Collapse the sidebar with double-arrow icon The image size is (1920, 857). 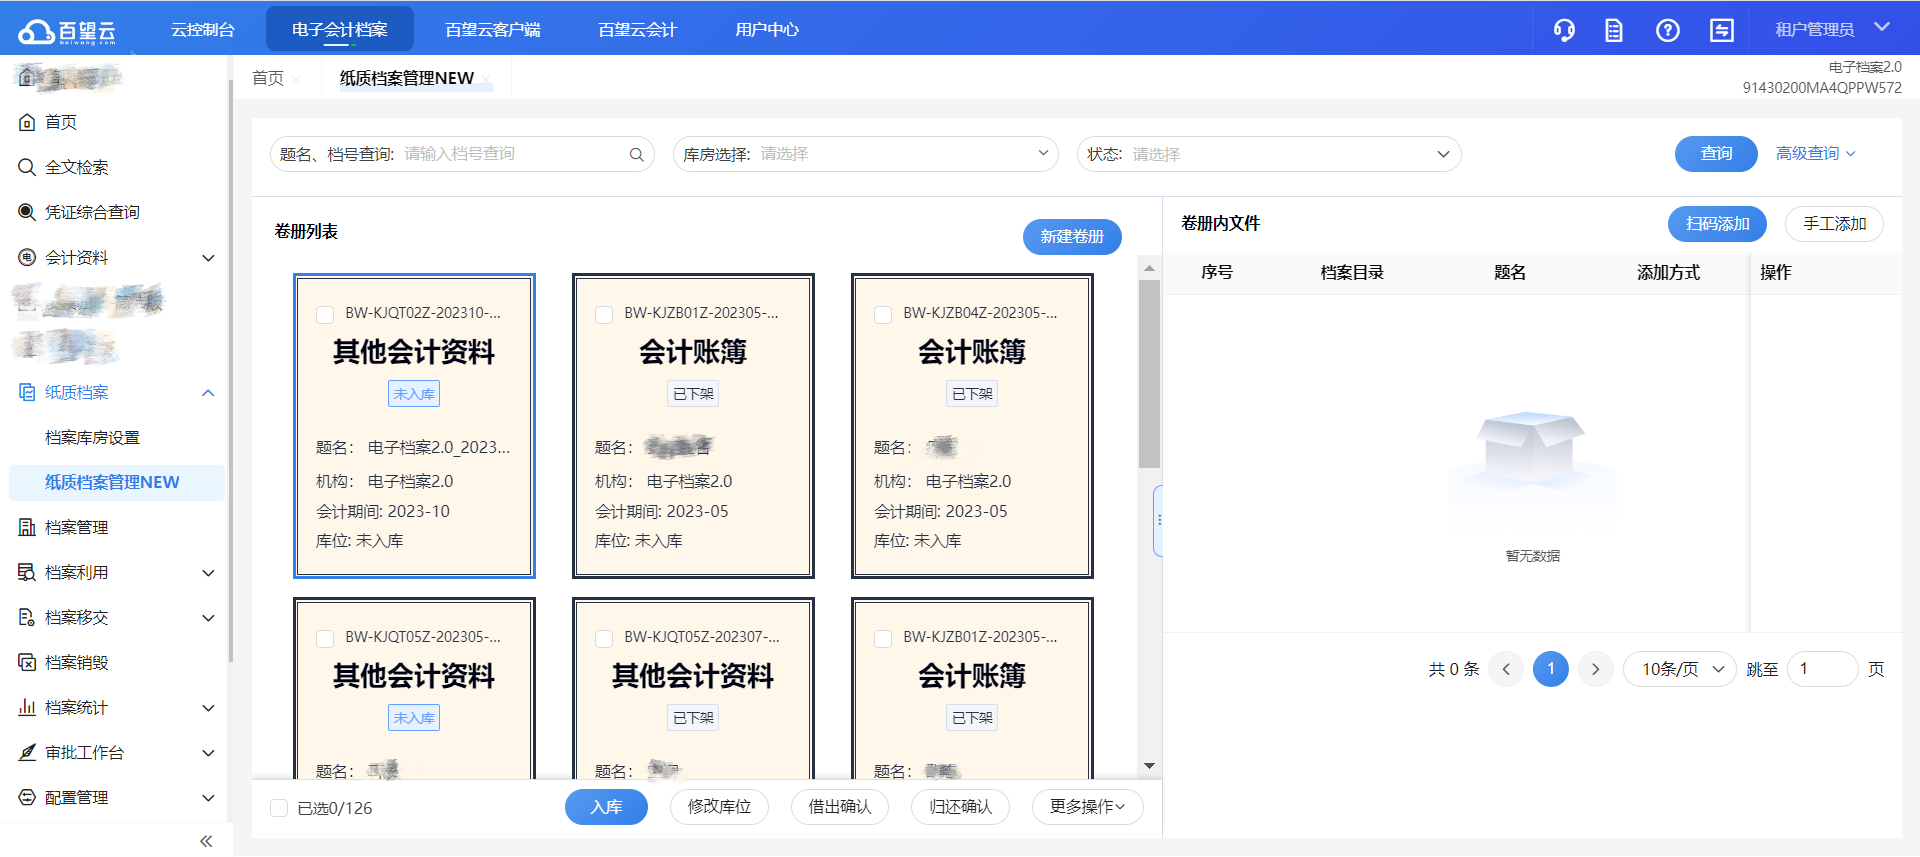point(206,841)
